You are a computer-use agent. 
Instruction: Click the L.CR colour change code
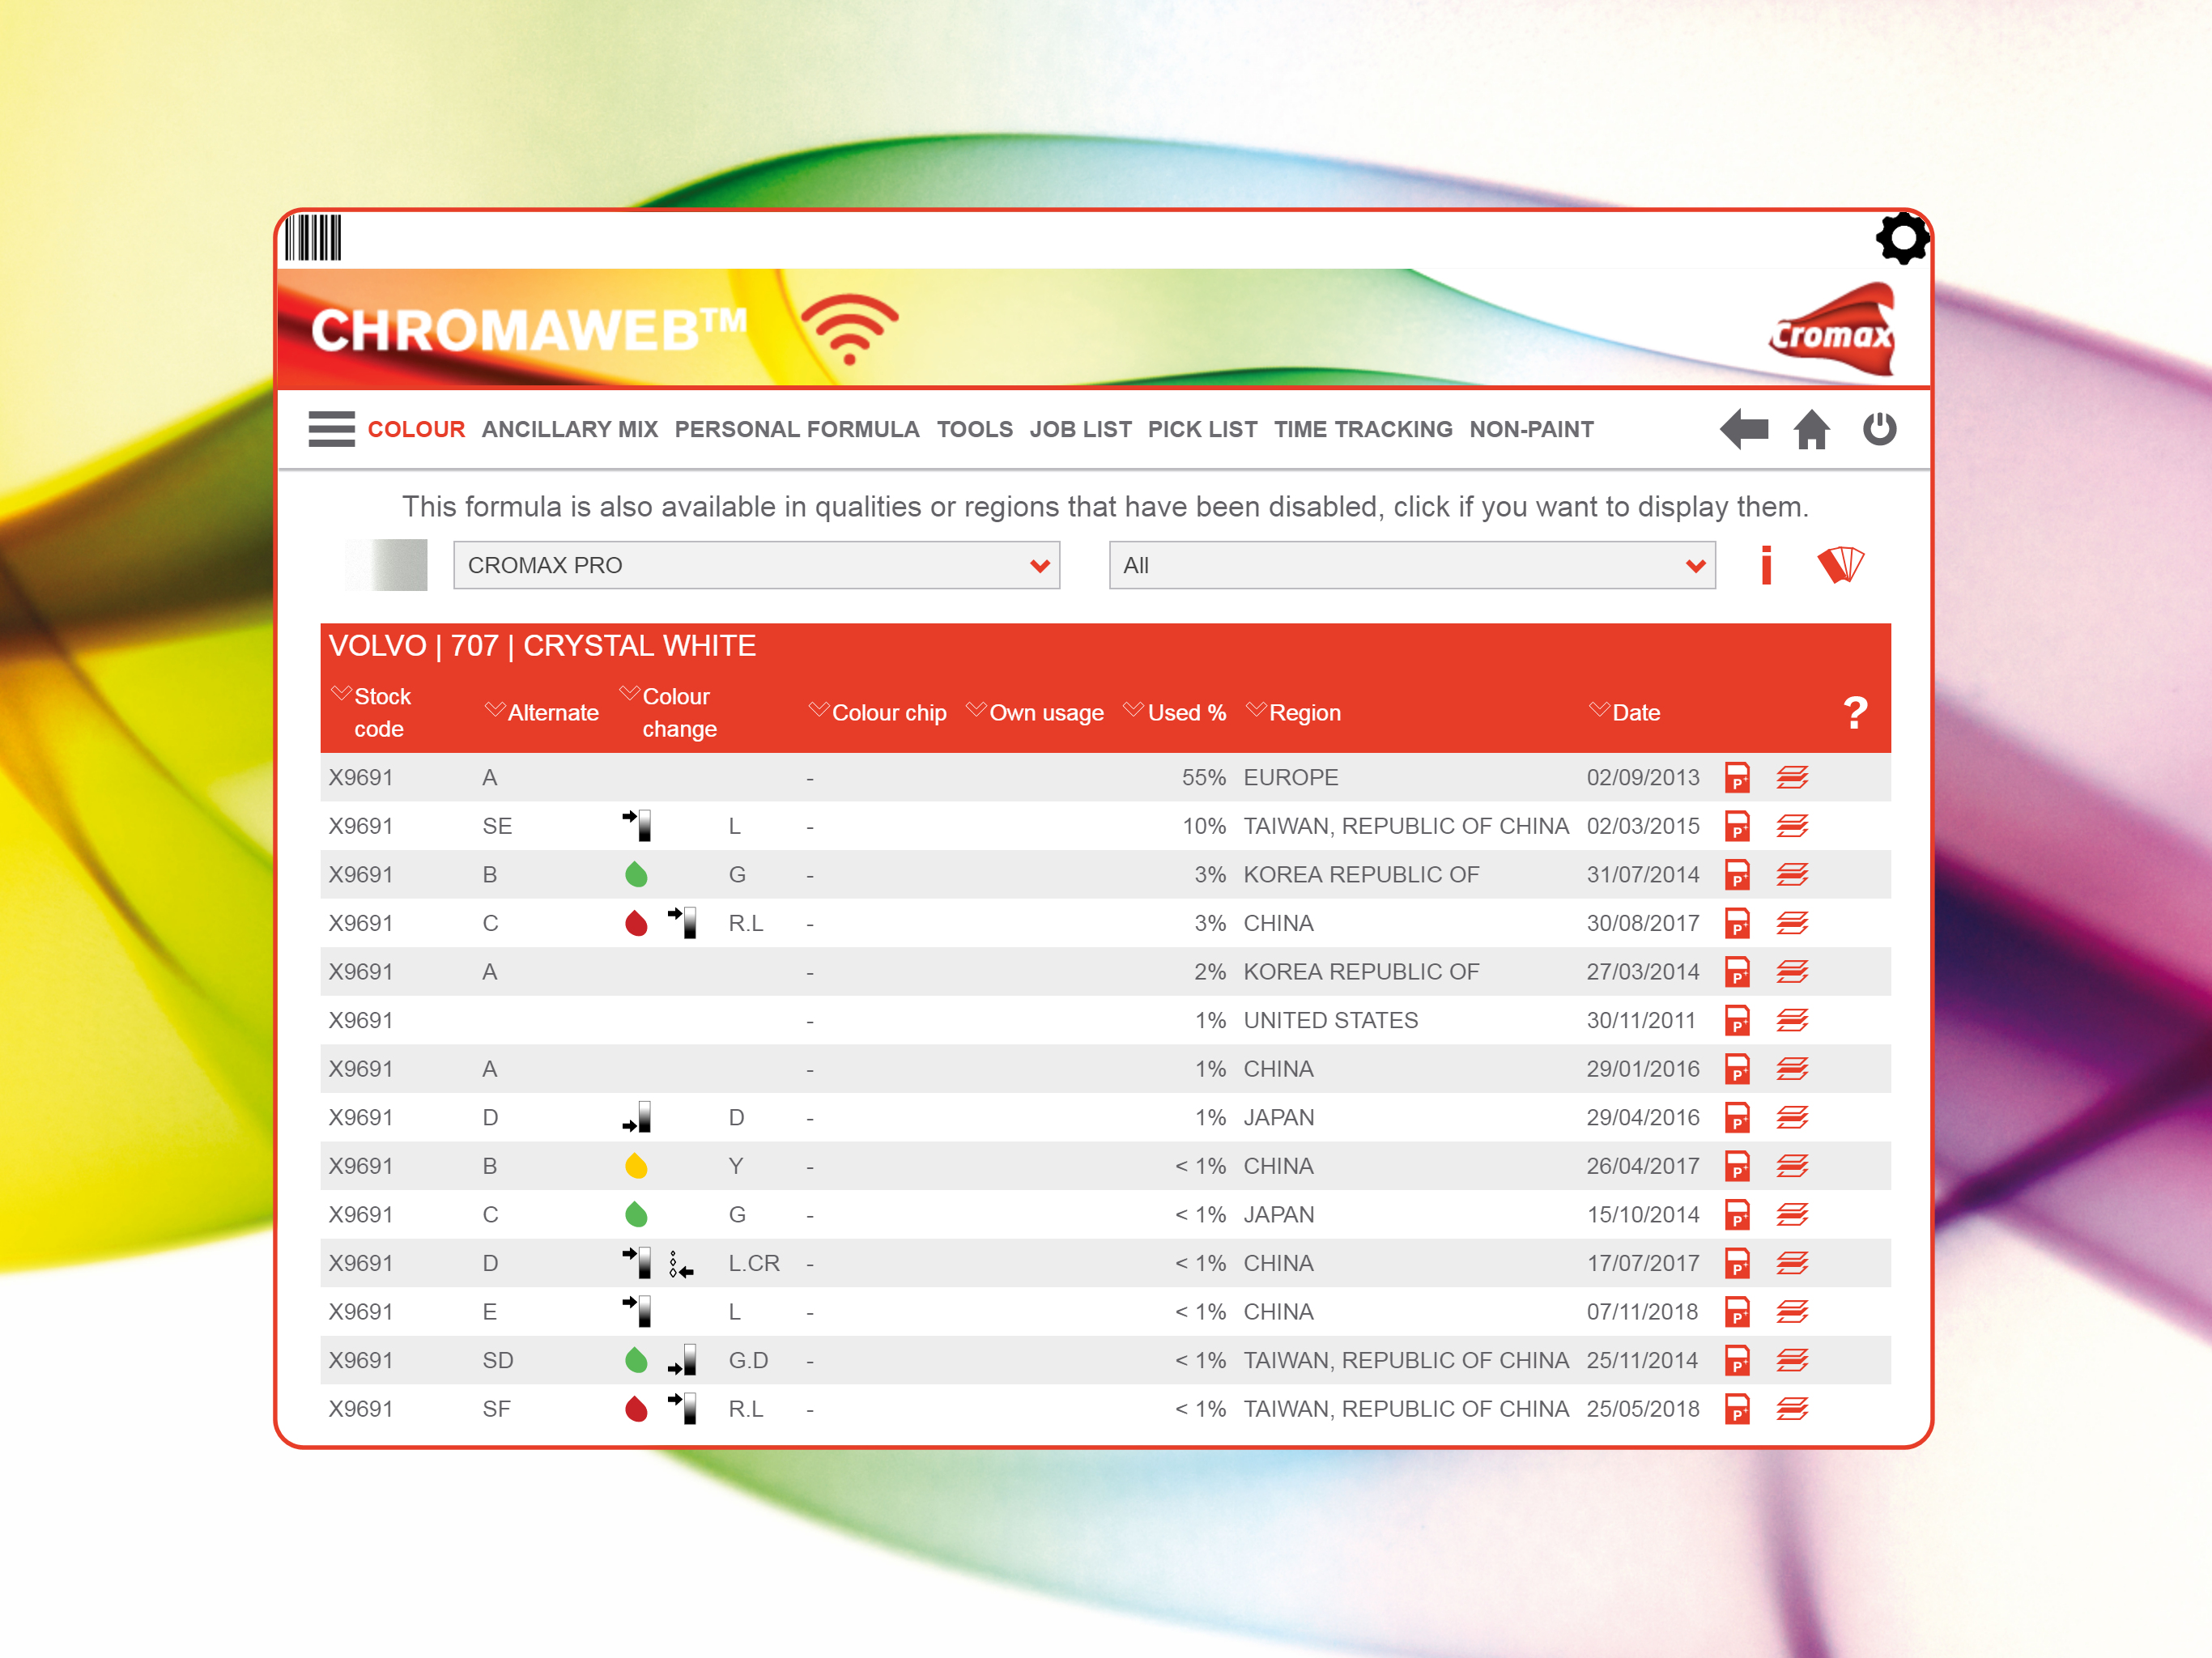(x=754, y=1264)
